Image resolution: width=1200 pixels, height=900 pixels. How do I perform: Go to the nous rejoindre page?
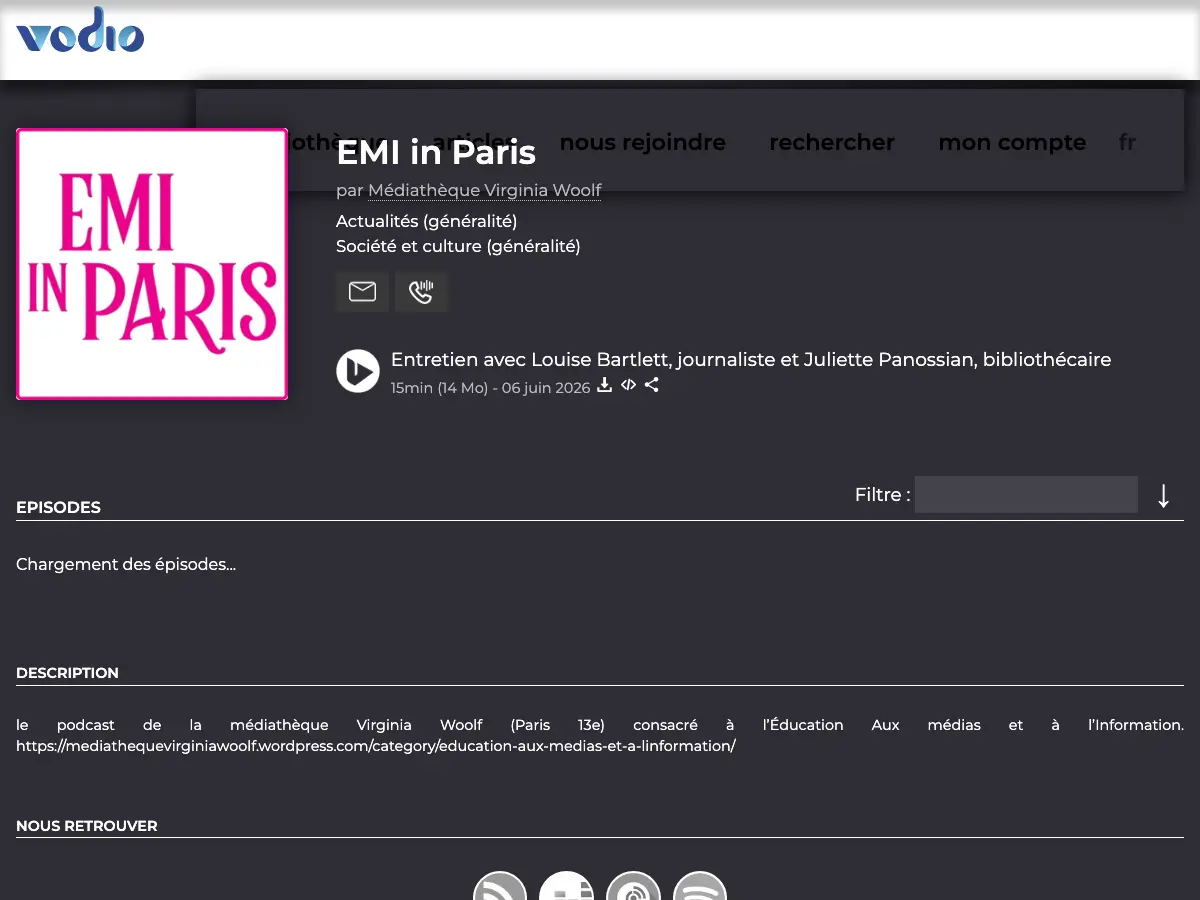(x=643, y=142)
